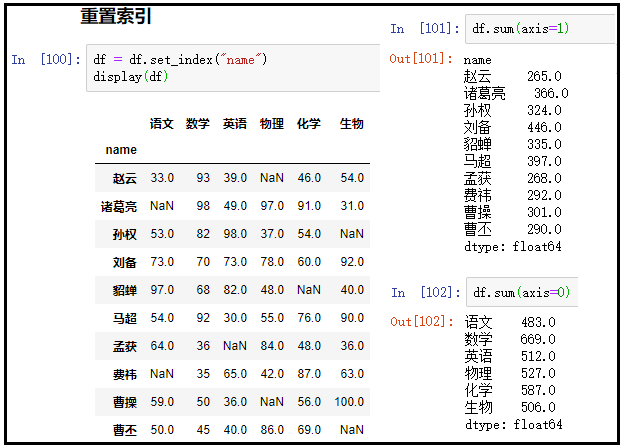Click 诸葛亮's NaN 语文 cell
622x447 pixels.
click(162, 206)
